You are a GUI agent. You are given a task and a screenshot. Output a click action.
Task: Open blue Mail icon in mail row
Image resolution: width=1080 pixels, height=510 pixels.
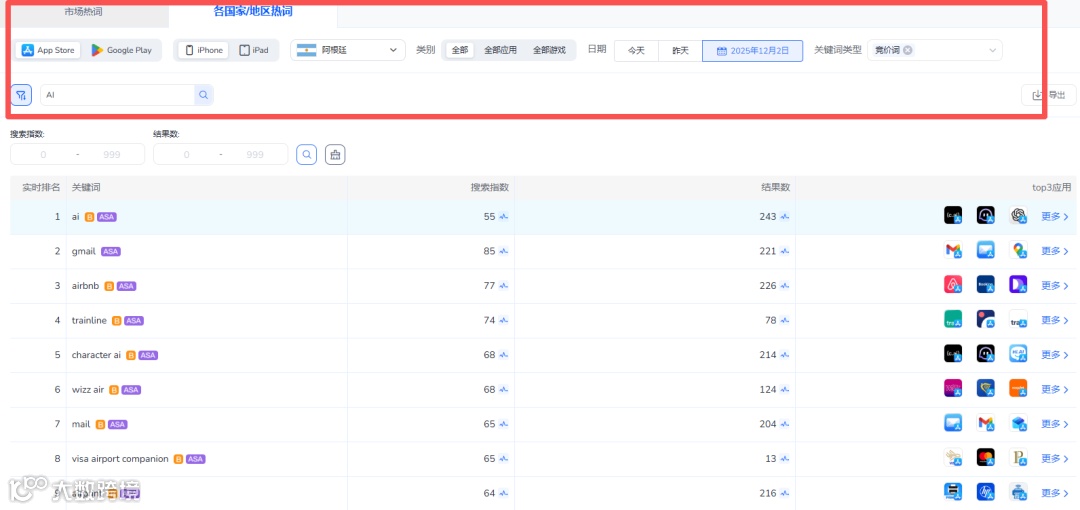(953, 423)
